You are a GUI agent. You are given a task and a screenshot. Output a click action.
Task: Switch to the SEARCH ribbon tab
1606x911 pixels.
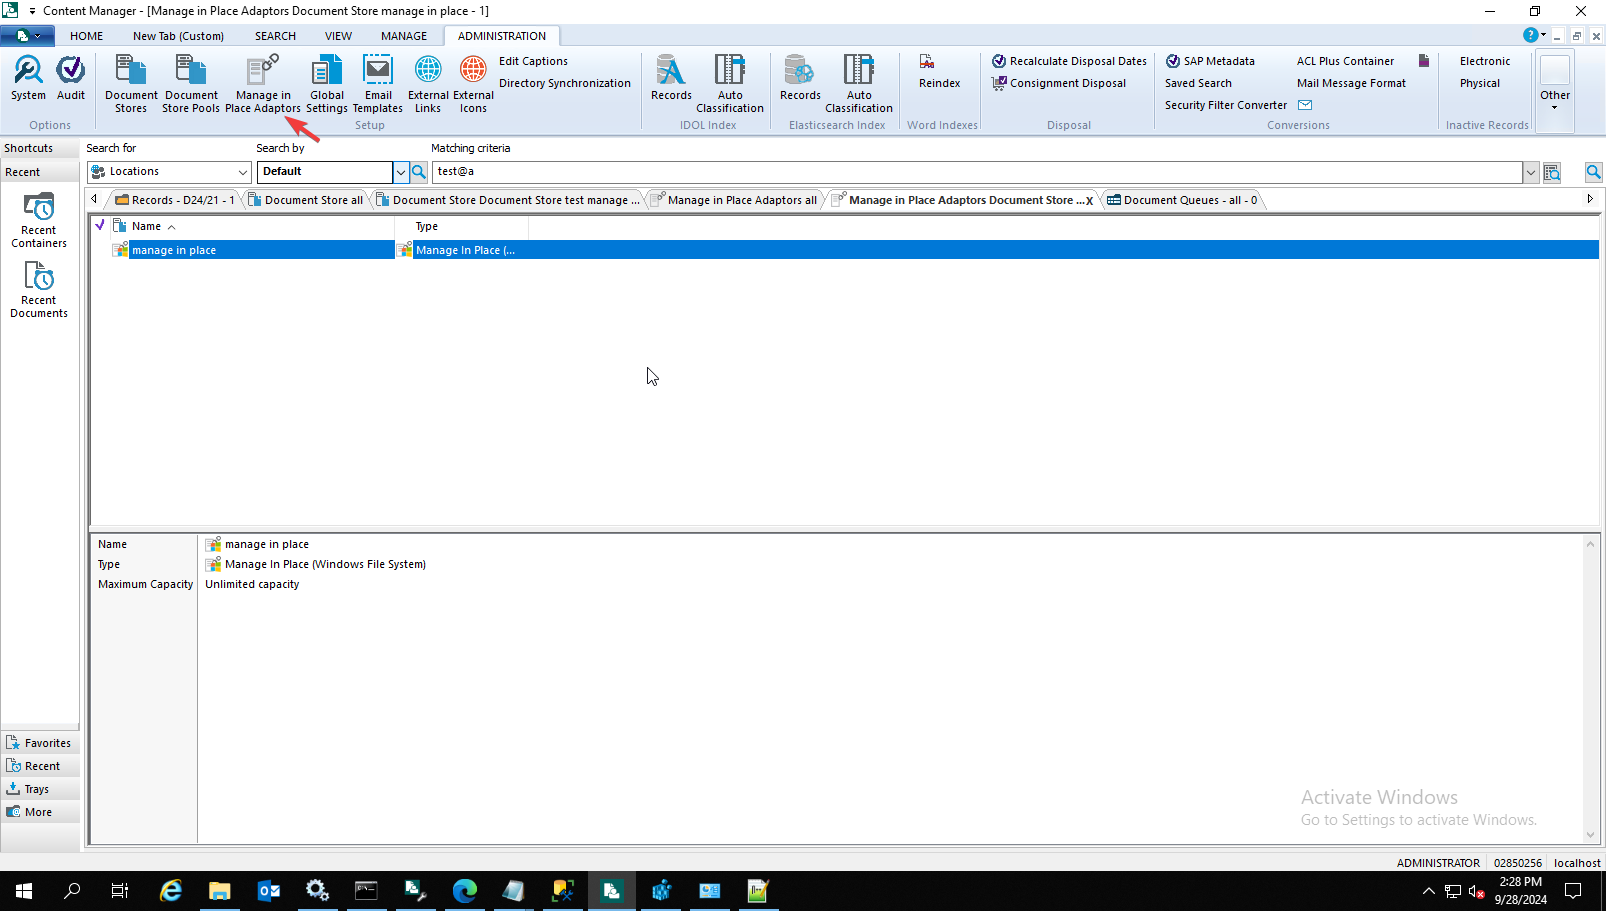point(275,36)
